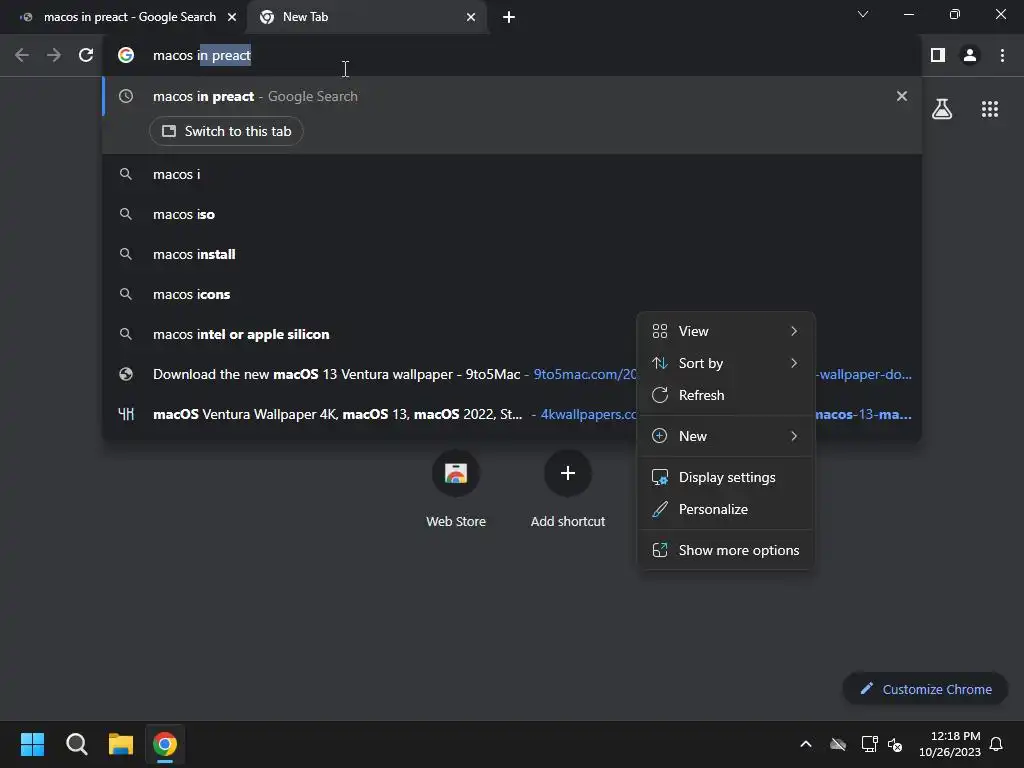Expand the Sort by submenu
The height and width of the screenshot is (768, 1024).
726,363
